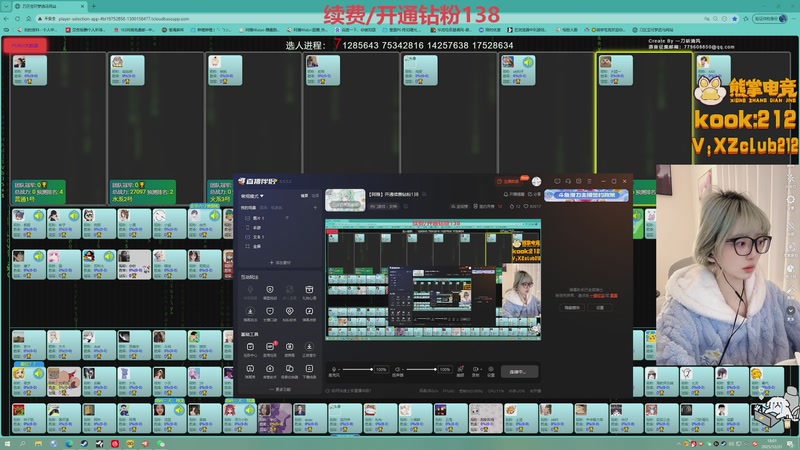Image resolution: width=800 pixels, height=450 pixels.
Task: Open the message icon in app title bar
Action: tap(557, 181)
